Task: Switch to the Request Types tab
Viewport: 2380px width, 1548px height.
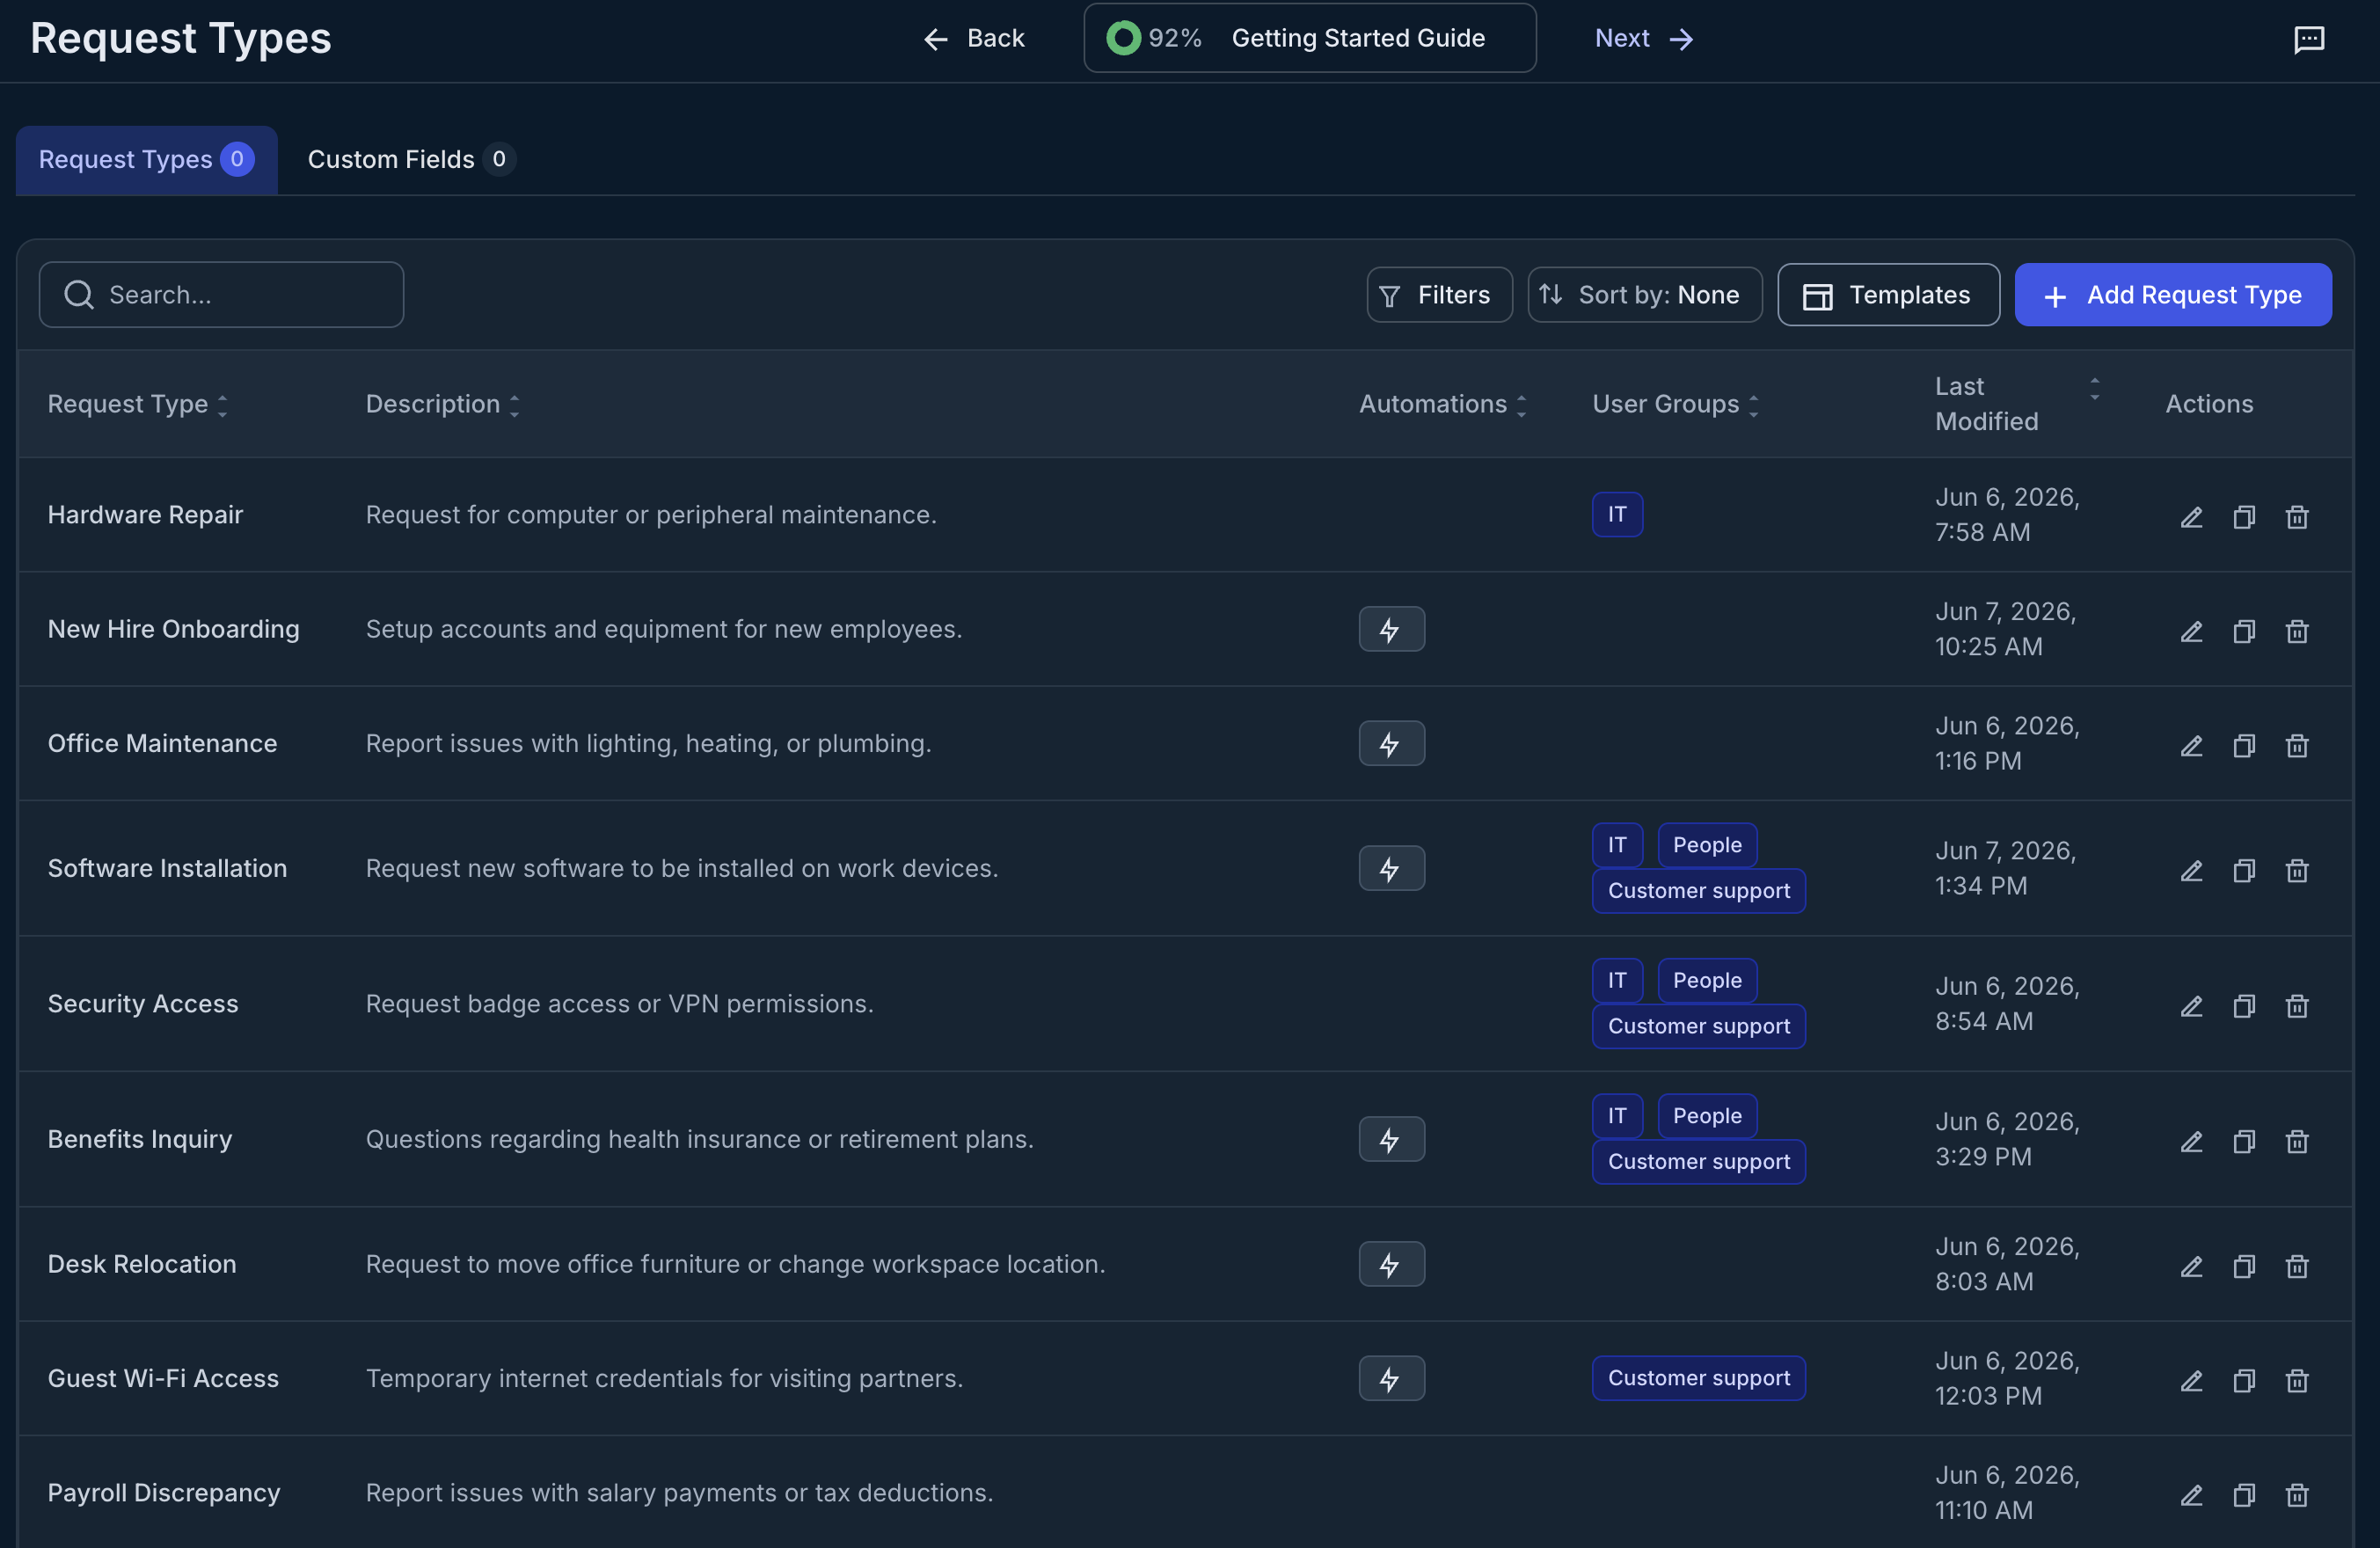Action: click(x=146, y=159)
